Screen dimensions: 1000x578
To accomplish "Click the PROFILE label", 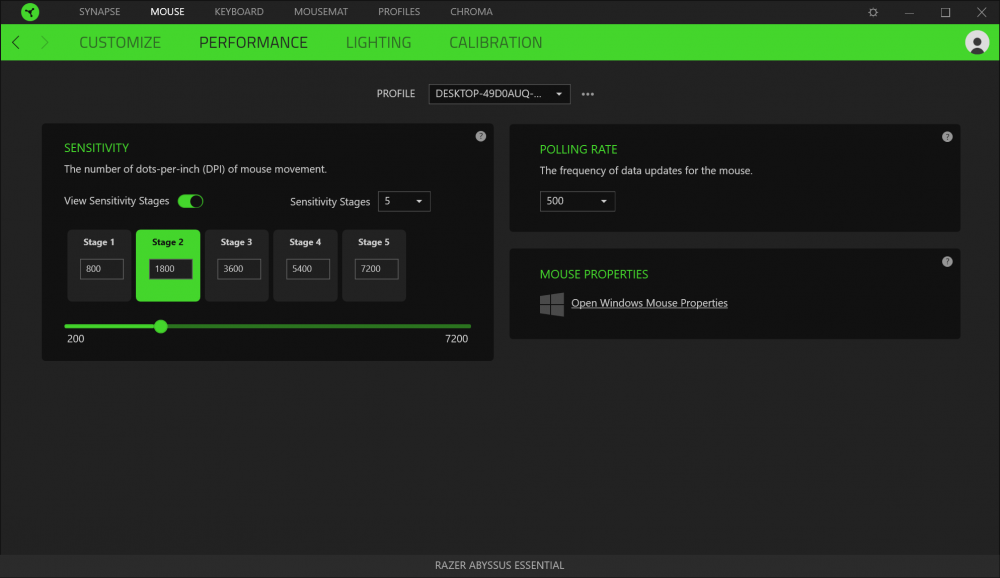I will 395,94.
